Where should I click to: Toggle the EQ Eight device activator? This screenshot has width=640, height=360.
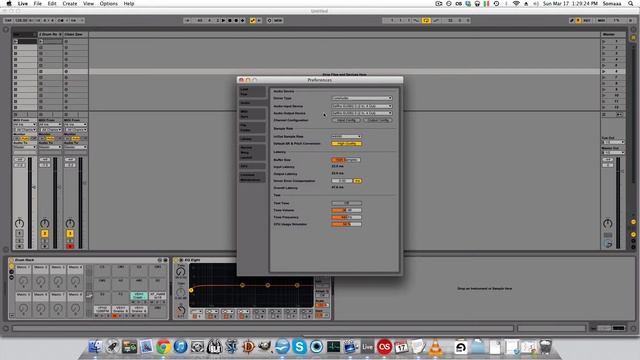click(x=176, y=260)
